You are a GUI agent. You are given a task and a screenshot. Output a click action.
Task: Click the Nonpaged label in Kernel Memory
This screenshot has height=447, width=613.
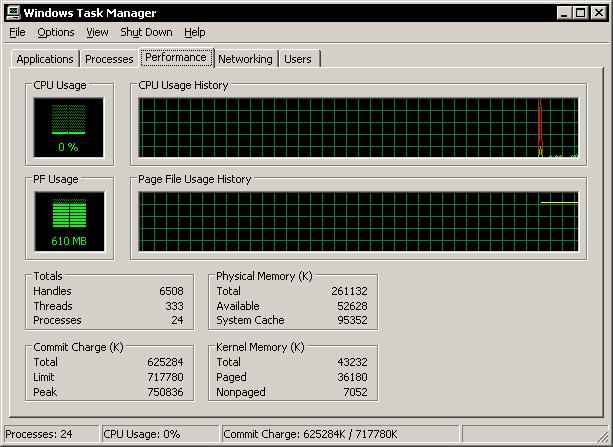click(x=241, y=392)
